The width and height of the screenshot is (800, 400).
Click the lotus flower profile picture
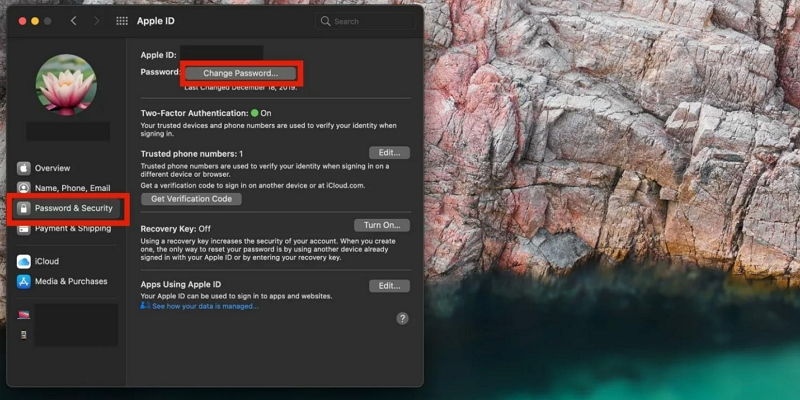(66, 85)
